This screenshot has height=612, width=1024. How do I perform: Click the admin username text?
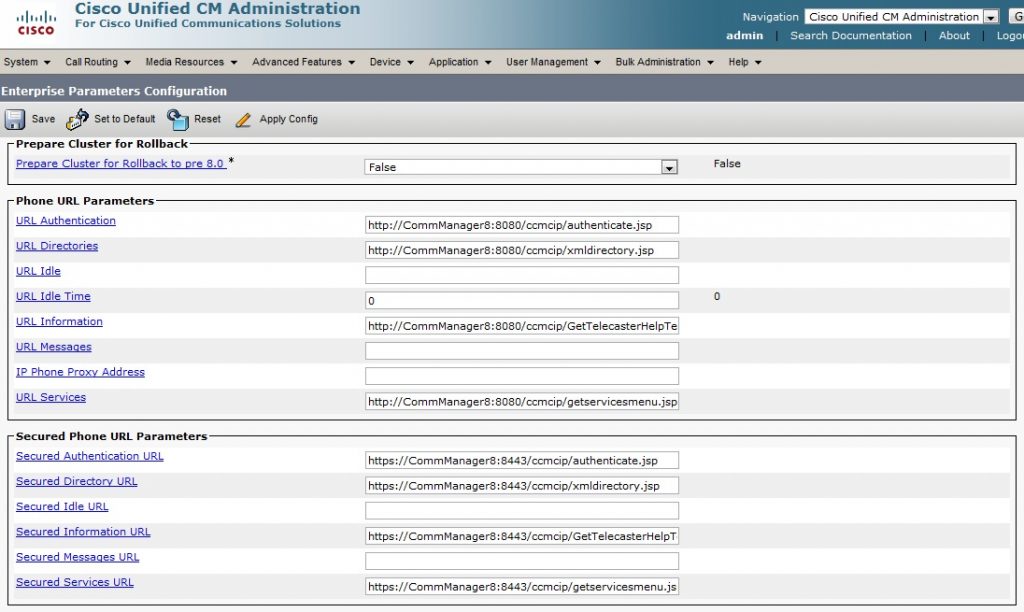(x=744, y=35)
